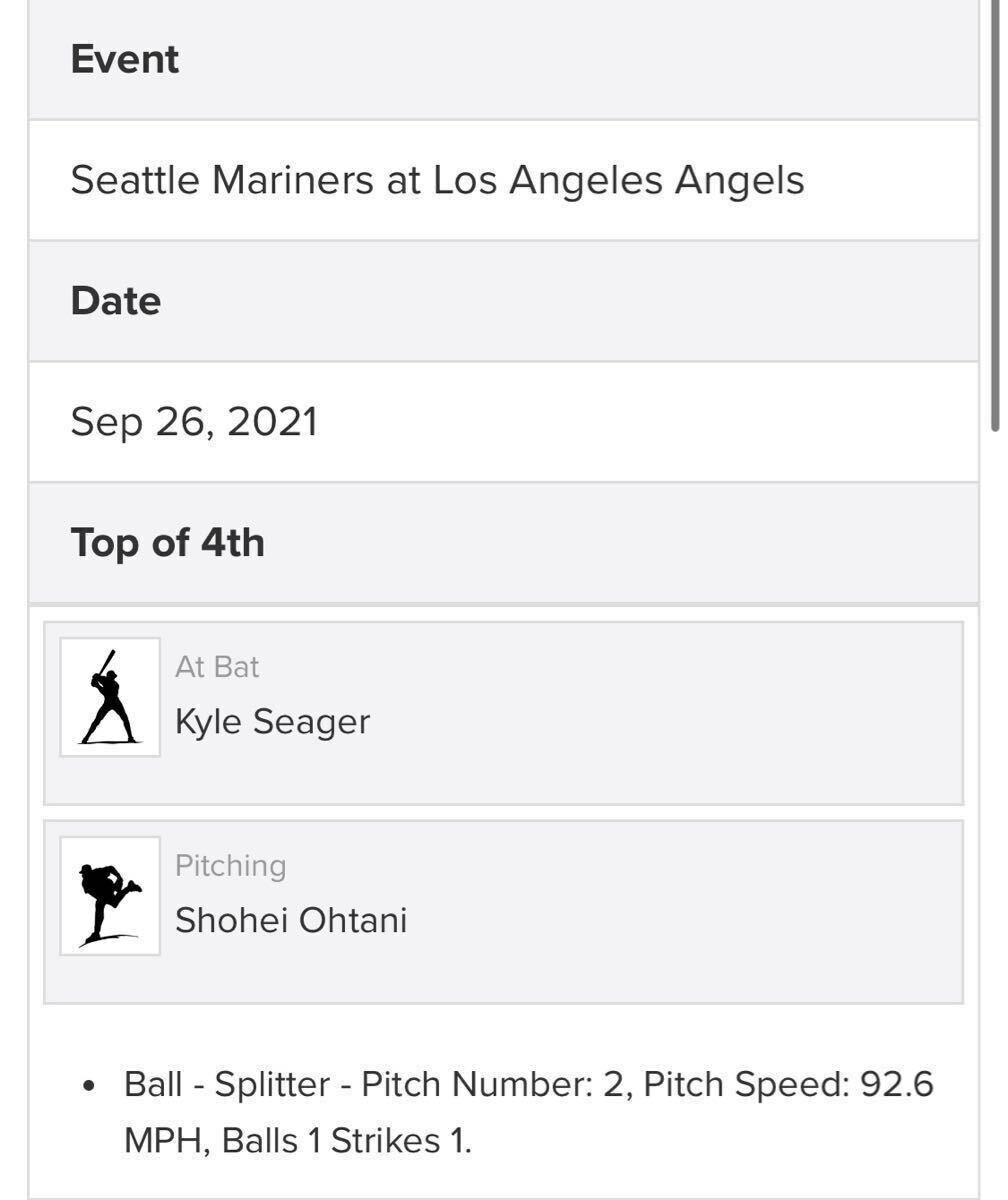Open Shohei Ohtani player name
Screen dimensions: 1008x1200
pos(290,920)
